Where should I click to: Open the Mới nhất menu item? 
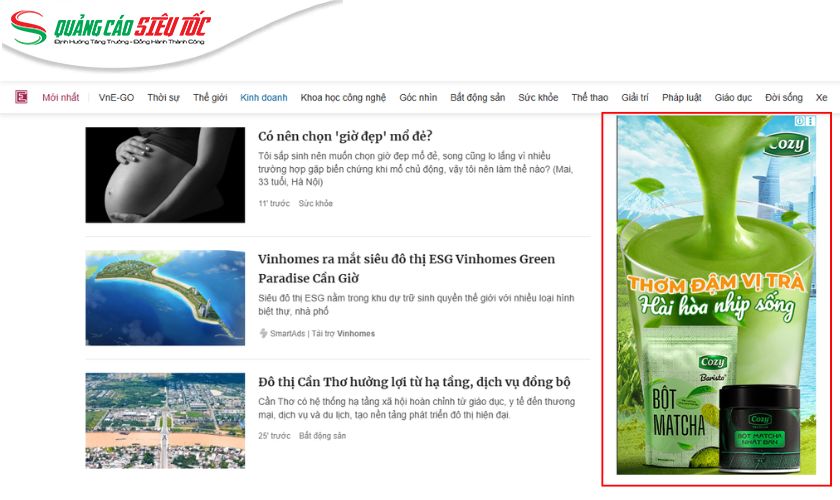(61, 98)
